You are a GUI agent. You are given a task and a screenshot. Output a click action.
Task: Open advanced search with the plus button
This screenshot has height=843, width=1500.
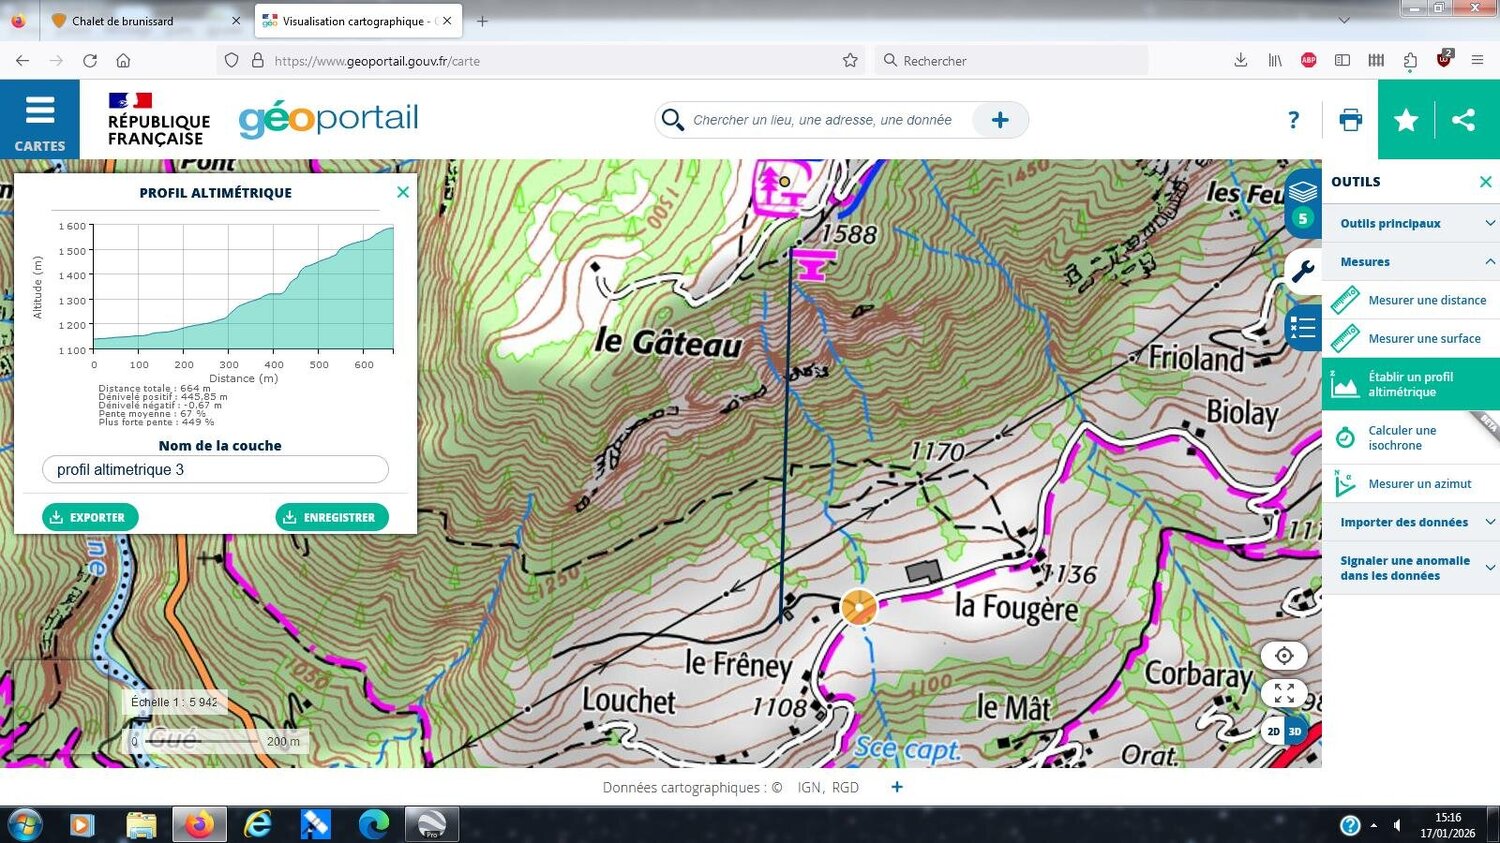click(1000, 120)
